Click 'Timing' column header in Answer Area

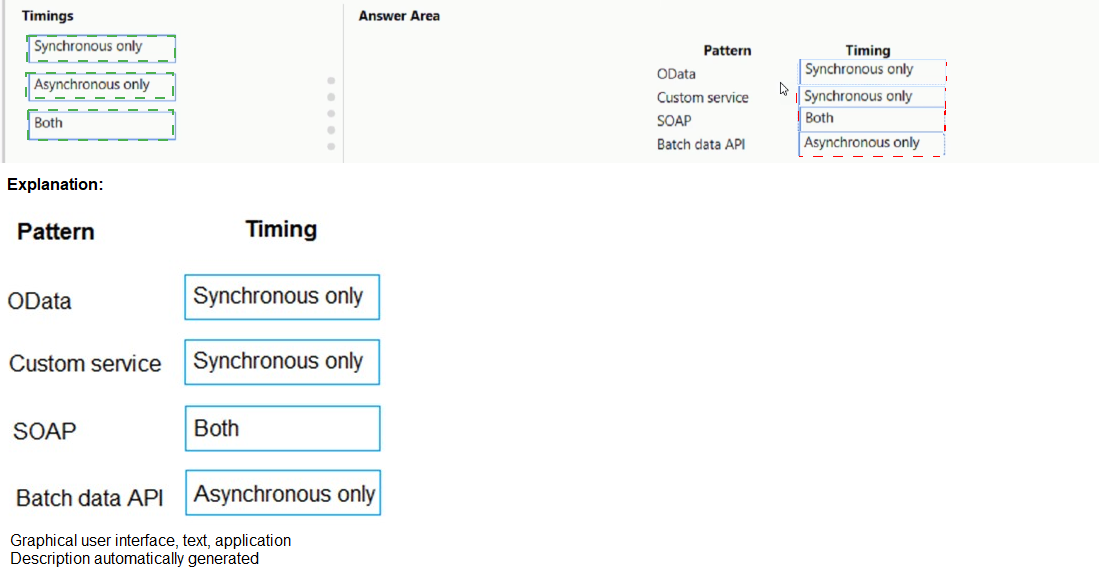867,50
